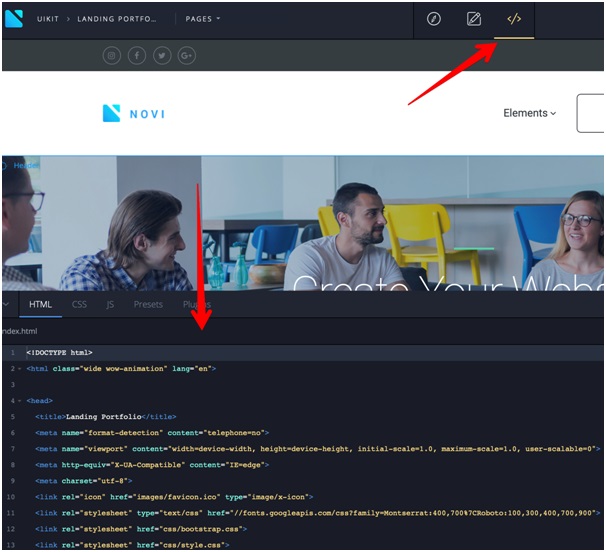
Task: Switch to edit mode pencil icon
Action: [474, 19]
